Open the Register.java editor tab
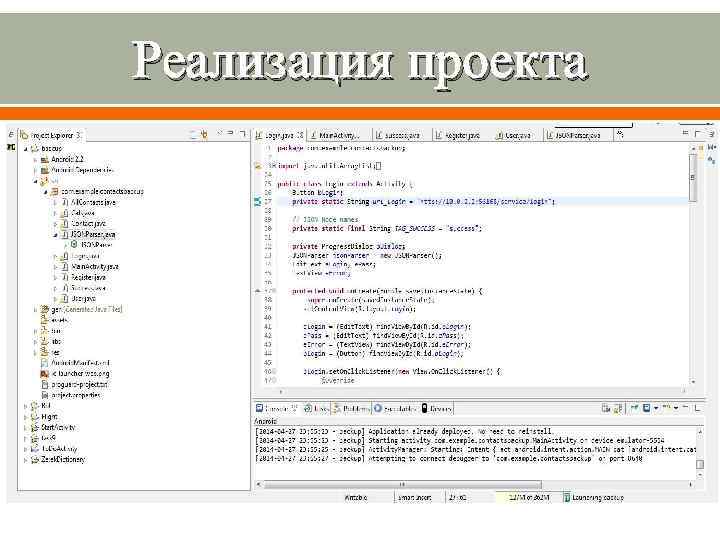The image size is (720, 540). [x=458, y=135]
